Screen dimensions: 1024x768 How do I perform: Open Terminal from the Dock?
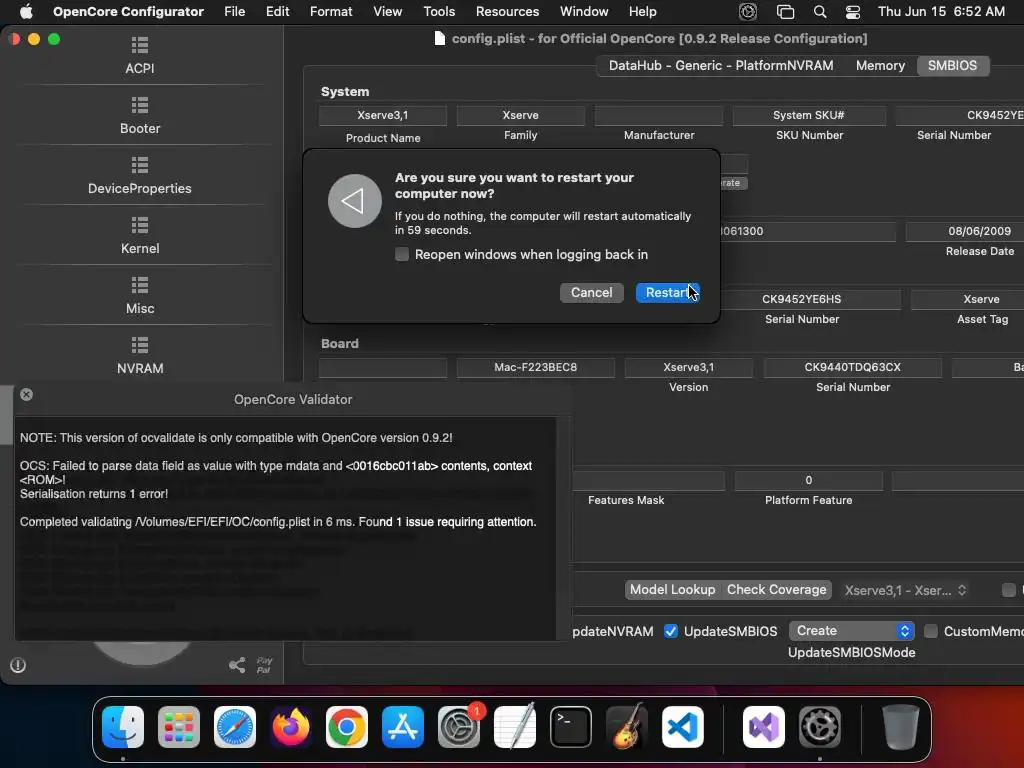click(x=571, y=727)
